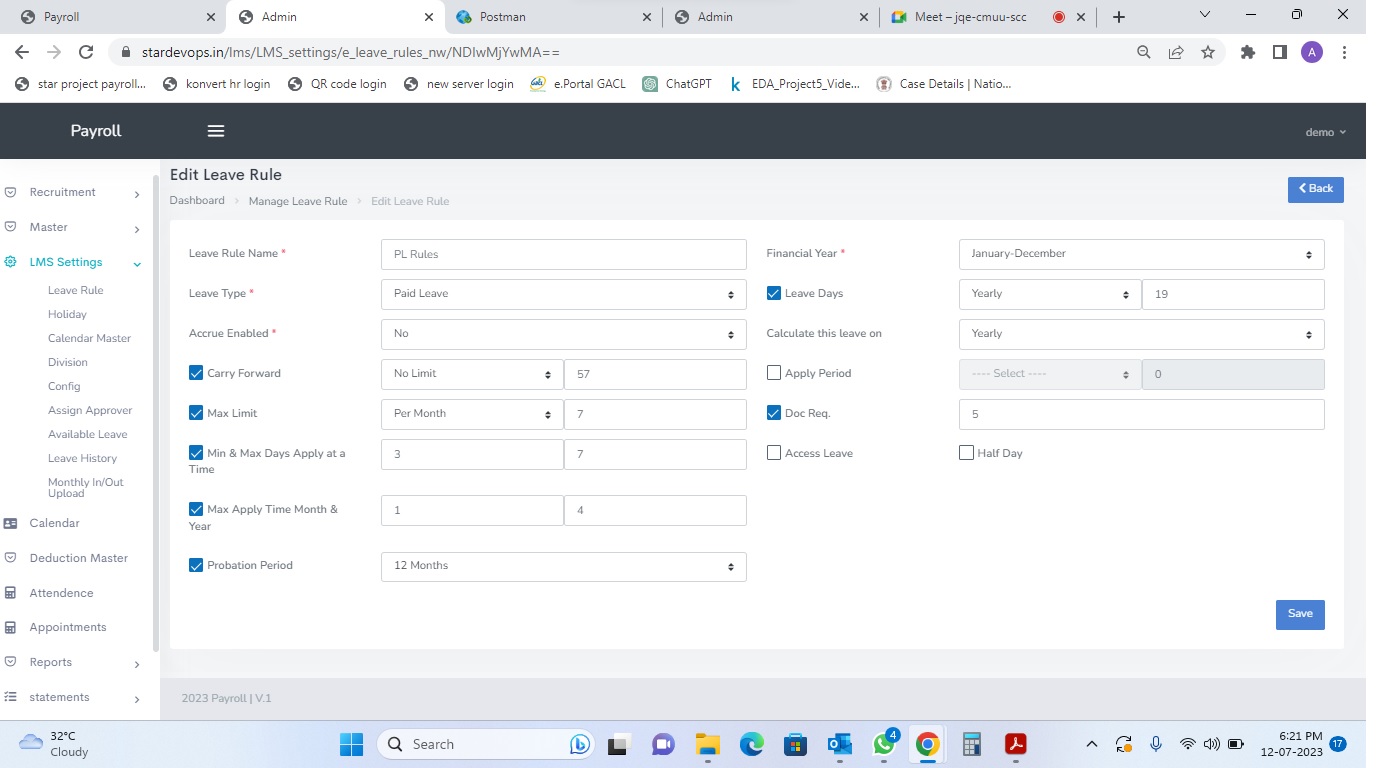
Task: Uncheck the Leave Days checkbox
Action: pyautogui.click(x=774, y=293)
